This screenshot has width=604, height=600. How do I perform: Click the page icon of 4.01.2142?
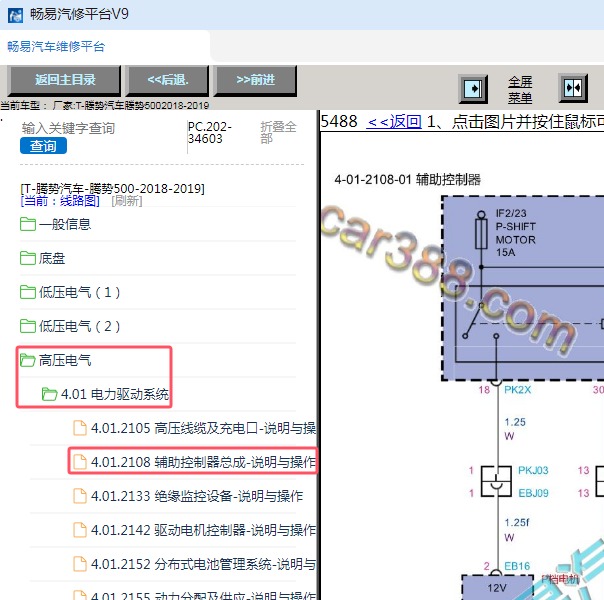pos(80,530)
